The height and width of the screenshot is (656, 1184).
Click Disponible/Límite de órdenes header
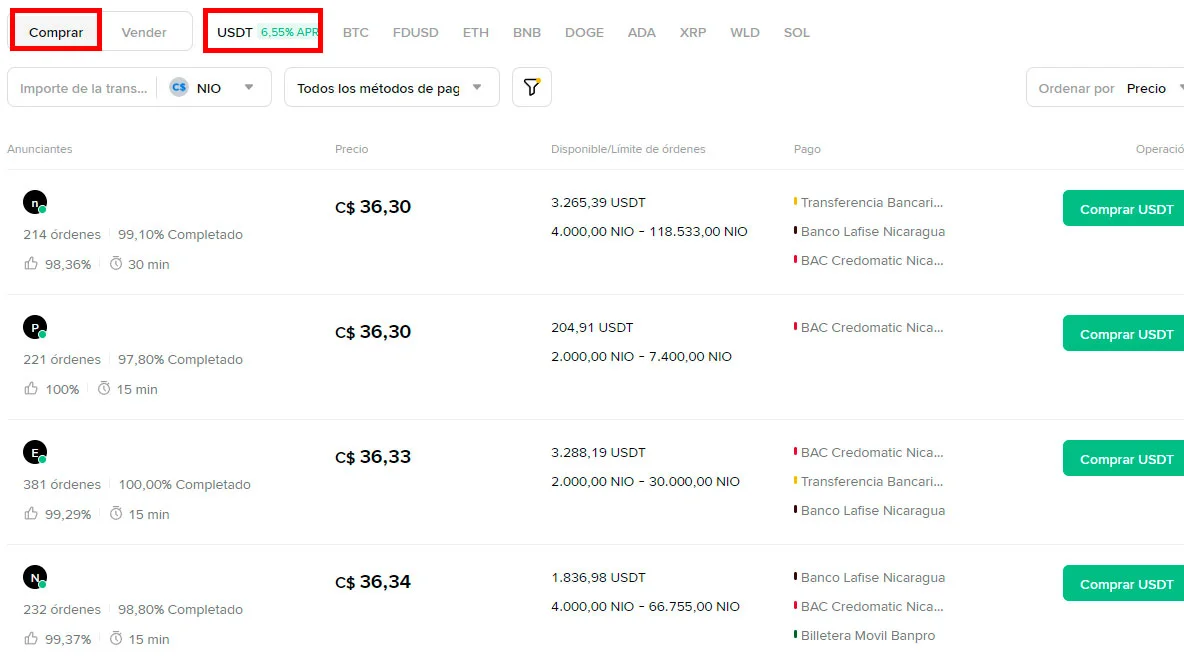point(628,149)
